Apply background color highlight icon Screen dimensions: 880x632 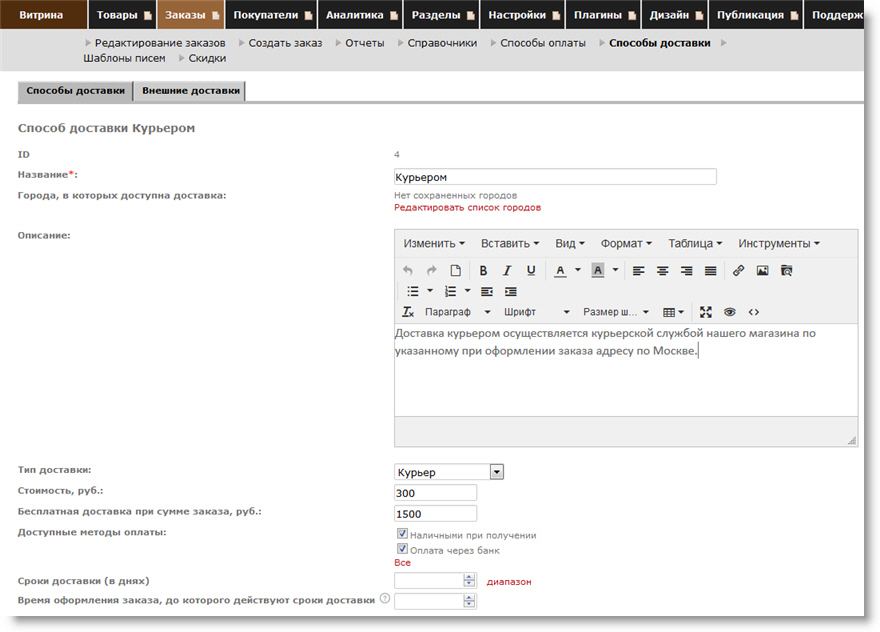598,271
